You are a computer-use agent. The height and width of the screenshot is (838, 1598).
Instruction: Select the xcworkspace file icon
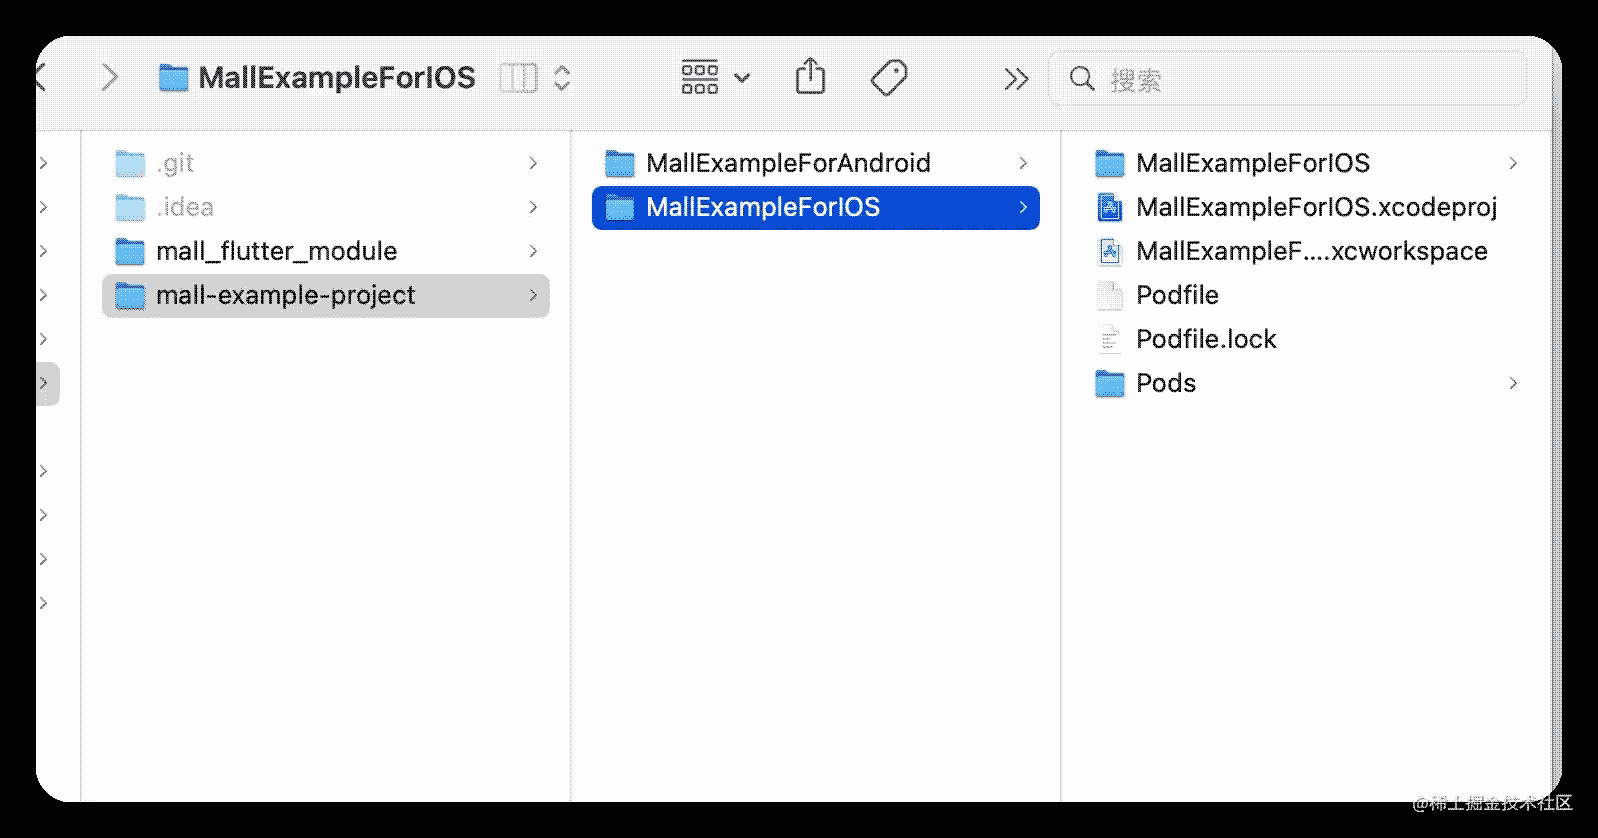(1110, 251)
